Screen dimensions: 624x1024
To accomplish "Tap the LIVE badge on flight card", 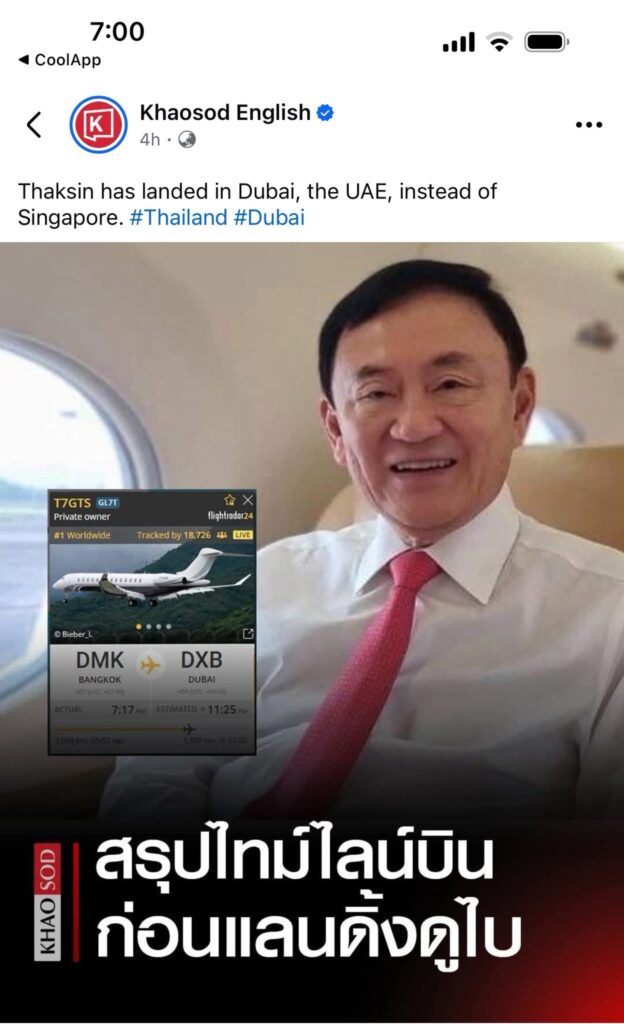I will pyautogui.click(x=243, y=535).
